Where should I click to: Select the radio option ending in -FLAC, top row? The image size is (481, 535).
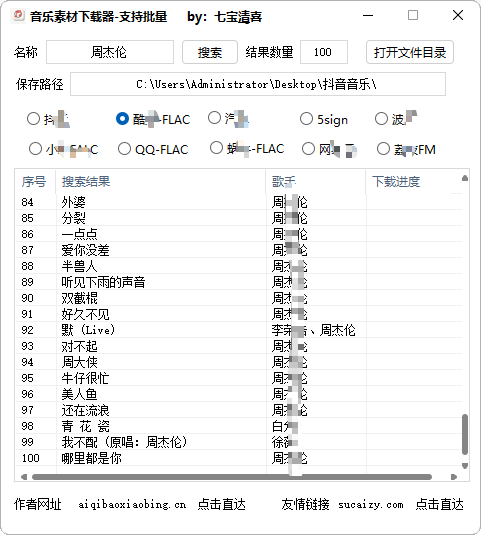122,119
